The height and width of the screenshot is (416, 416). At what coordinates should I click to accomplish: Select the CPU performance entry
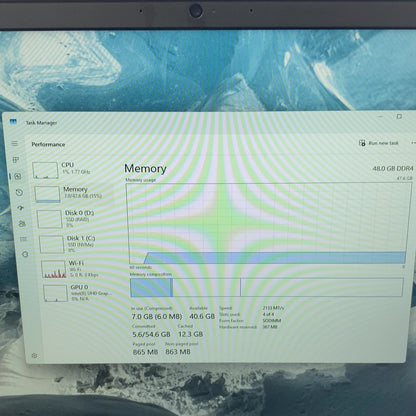74,170
